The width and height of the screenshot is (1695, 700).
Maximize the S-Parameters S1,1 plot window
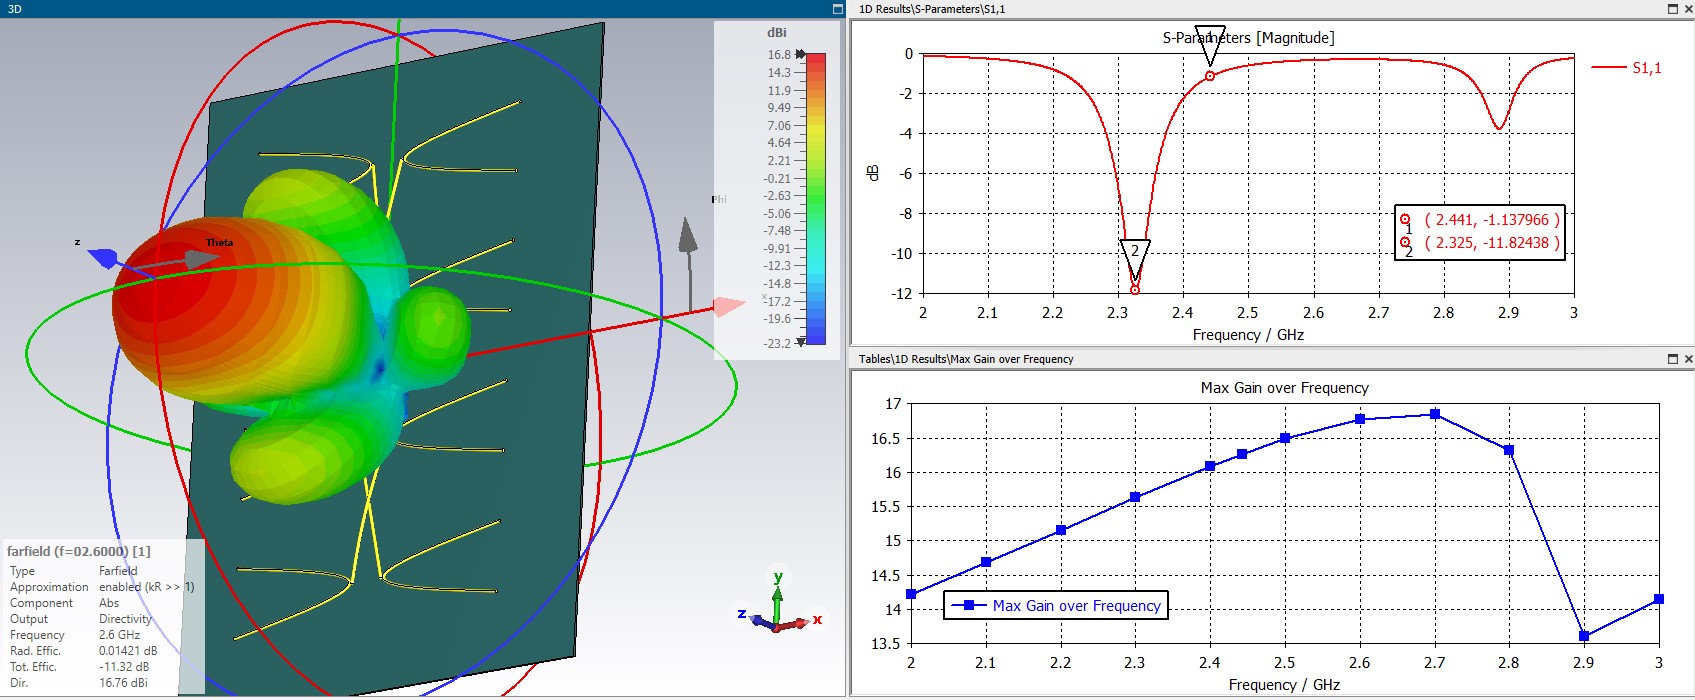[x=1673, y=9]
